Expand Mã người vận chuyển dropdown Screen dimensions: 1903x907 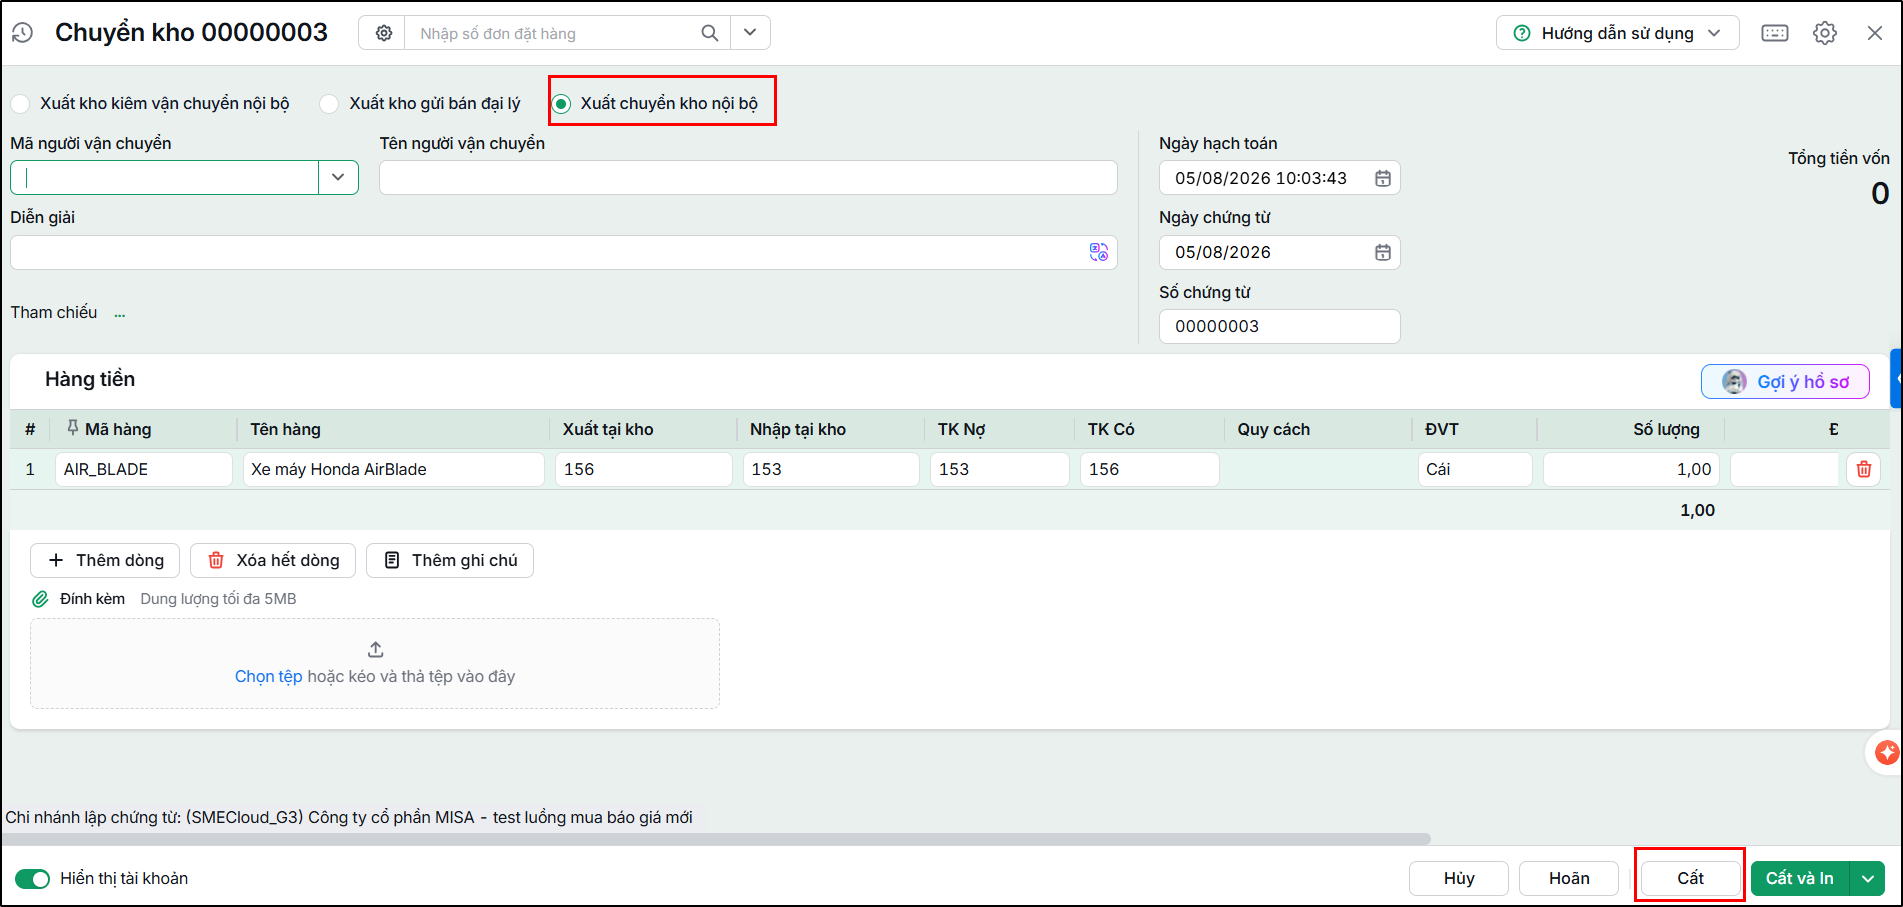[338, 177]
